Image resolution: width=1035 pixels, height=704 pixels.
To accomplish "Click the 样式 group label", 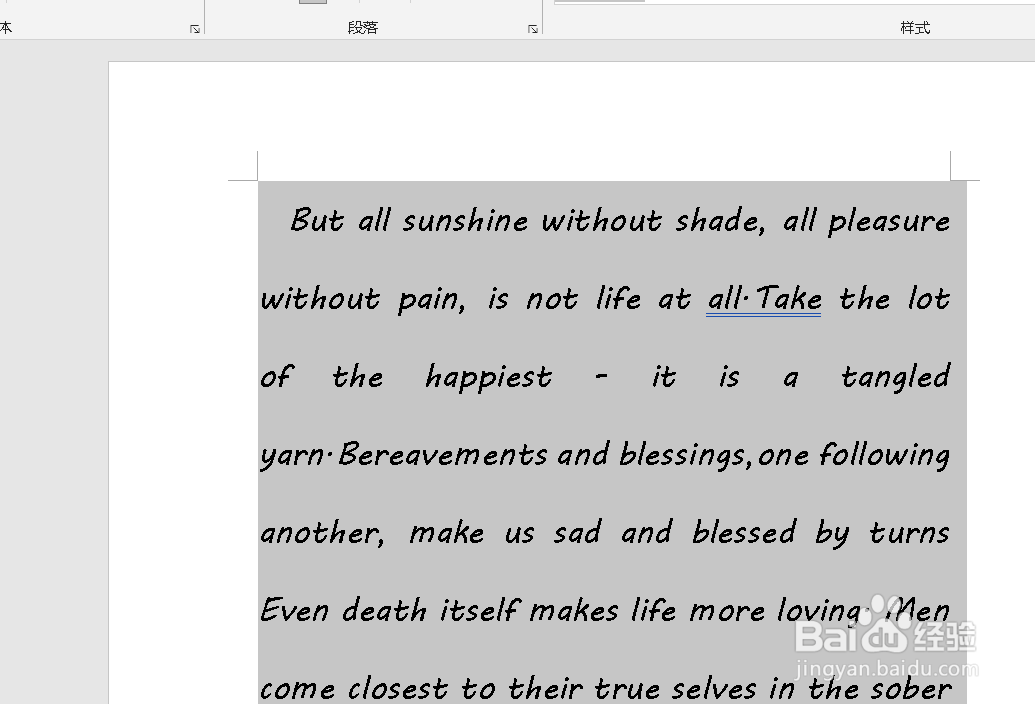I will 916,28.
